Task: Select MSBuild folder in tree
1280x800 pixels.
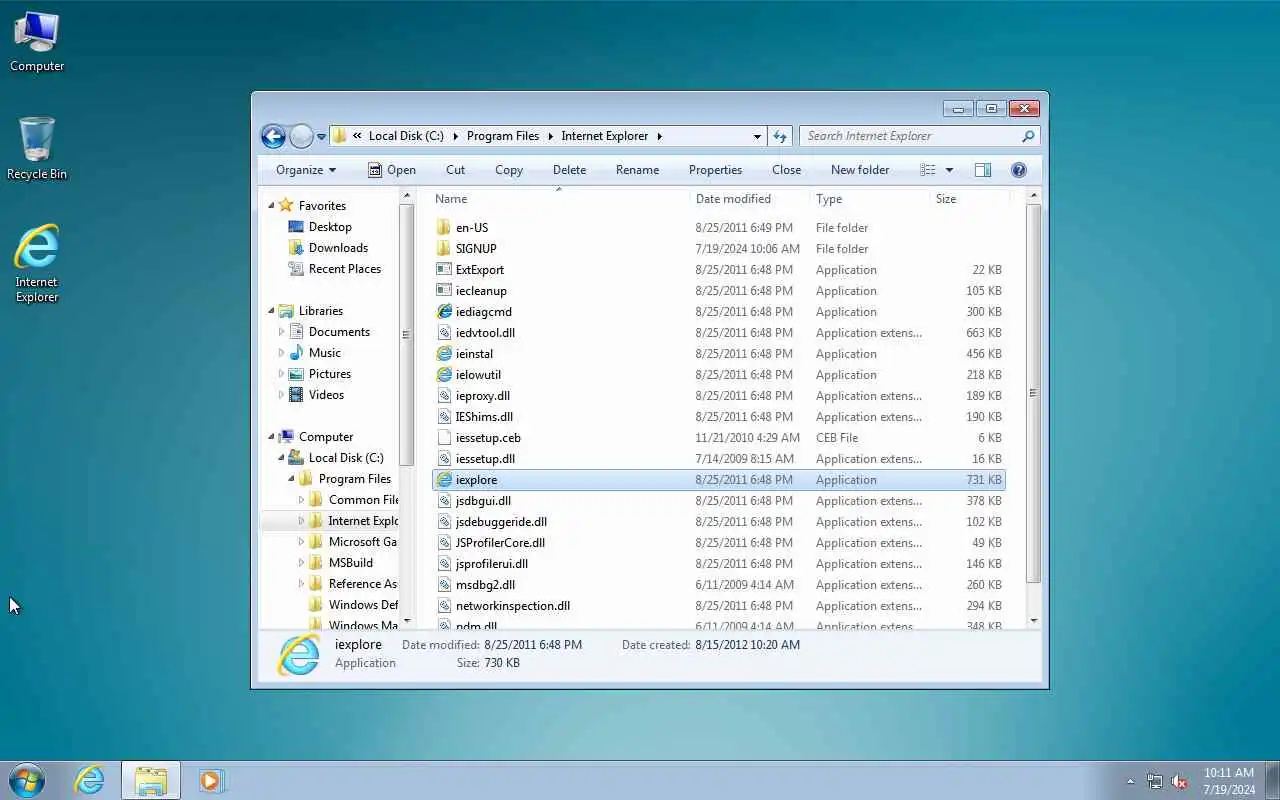Action: coord(351,563)
